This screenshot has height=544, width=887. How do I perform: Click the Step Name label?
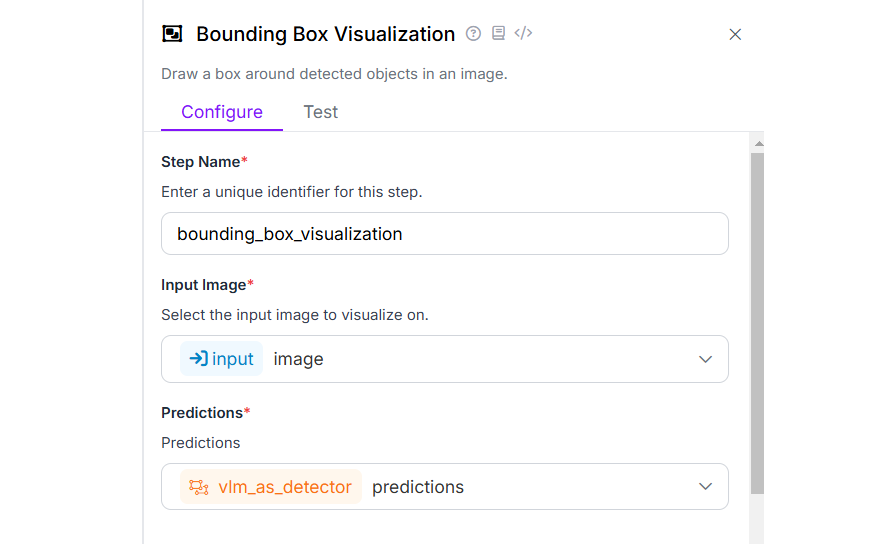pos(200,162)
